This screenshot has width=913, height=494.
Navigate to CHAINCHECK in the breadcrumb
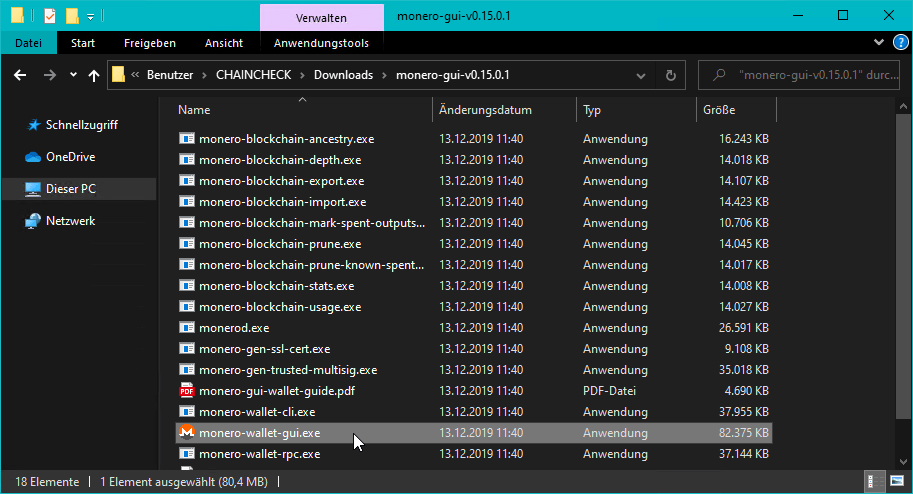[253, 75]
